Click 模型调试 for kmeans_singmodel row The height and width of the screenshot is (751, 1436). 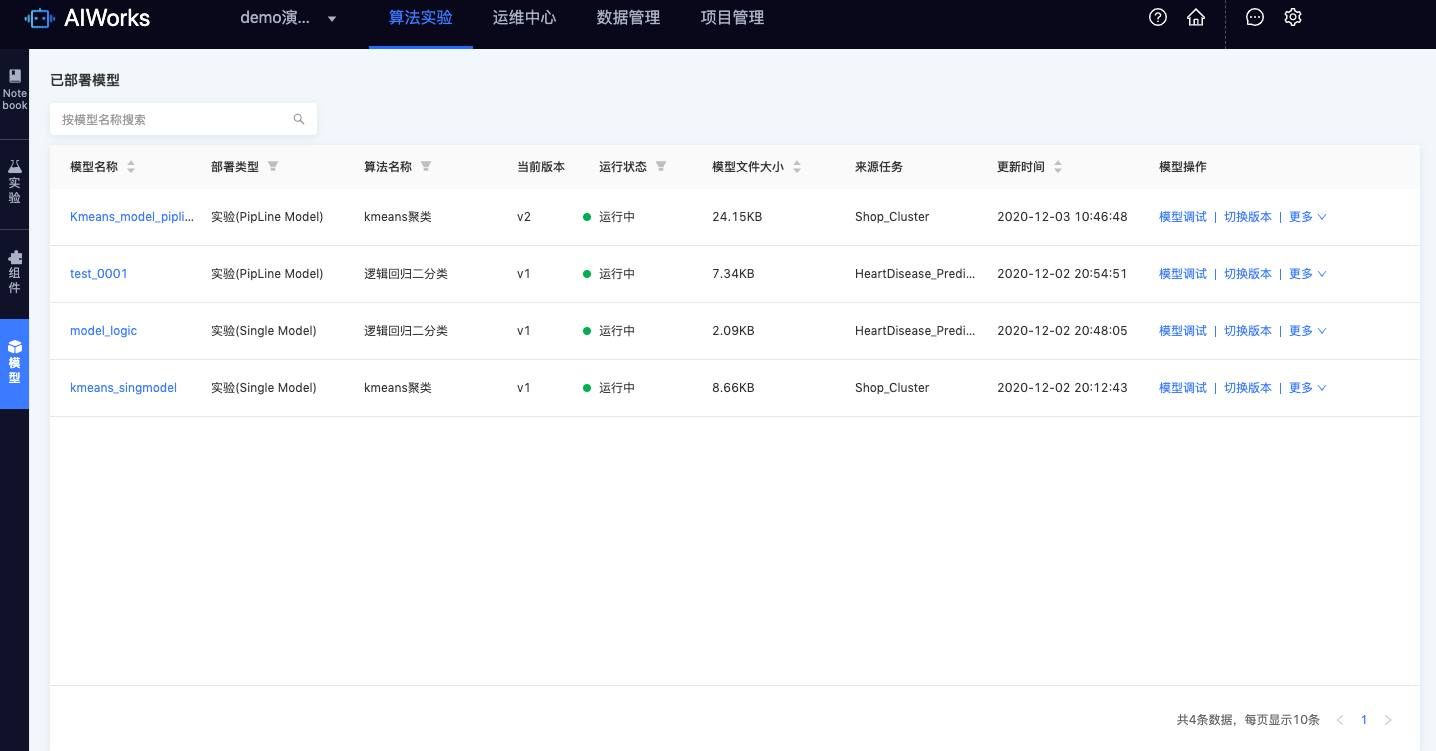tap(1183, 388)
